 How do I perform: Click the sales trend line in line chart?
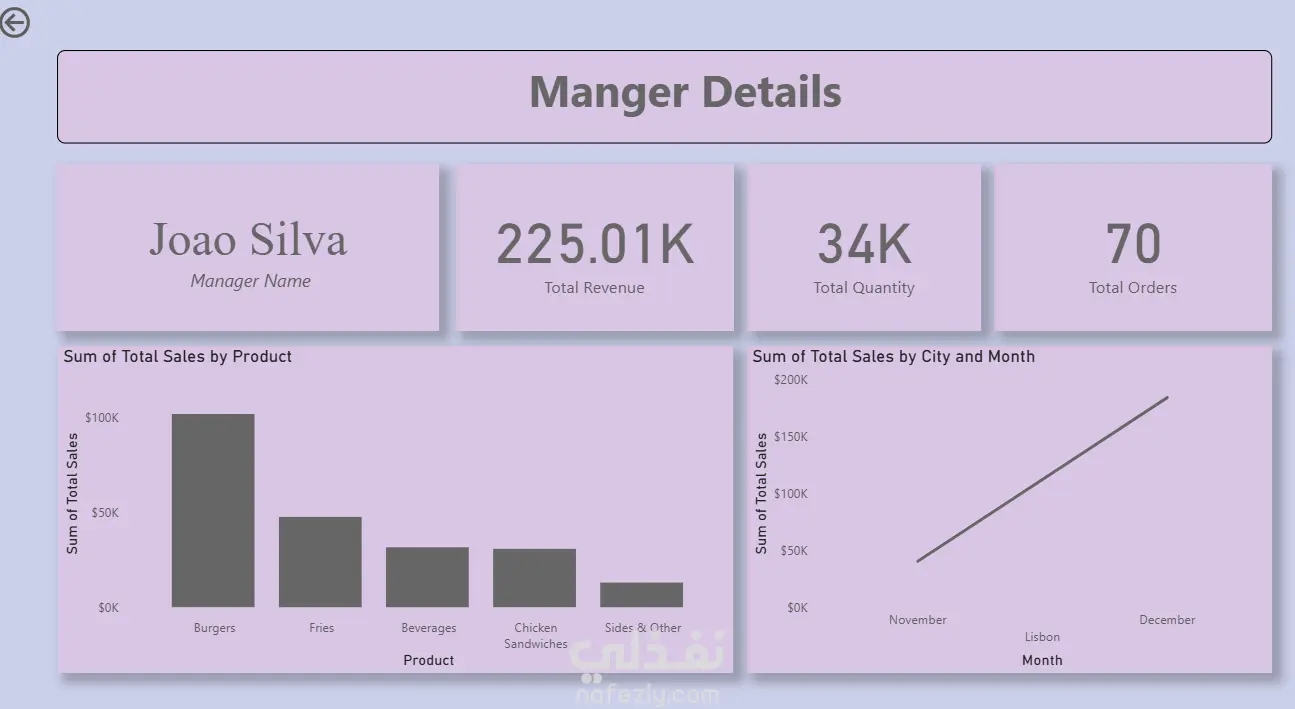coord(1042,479)
